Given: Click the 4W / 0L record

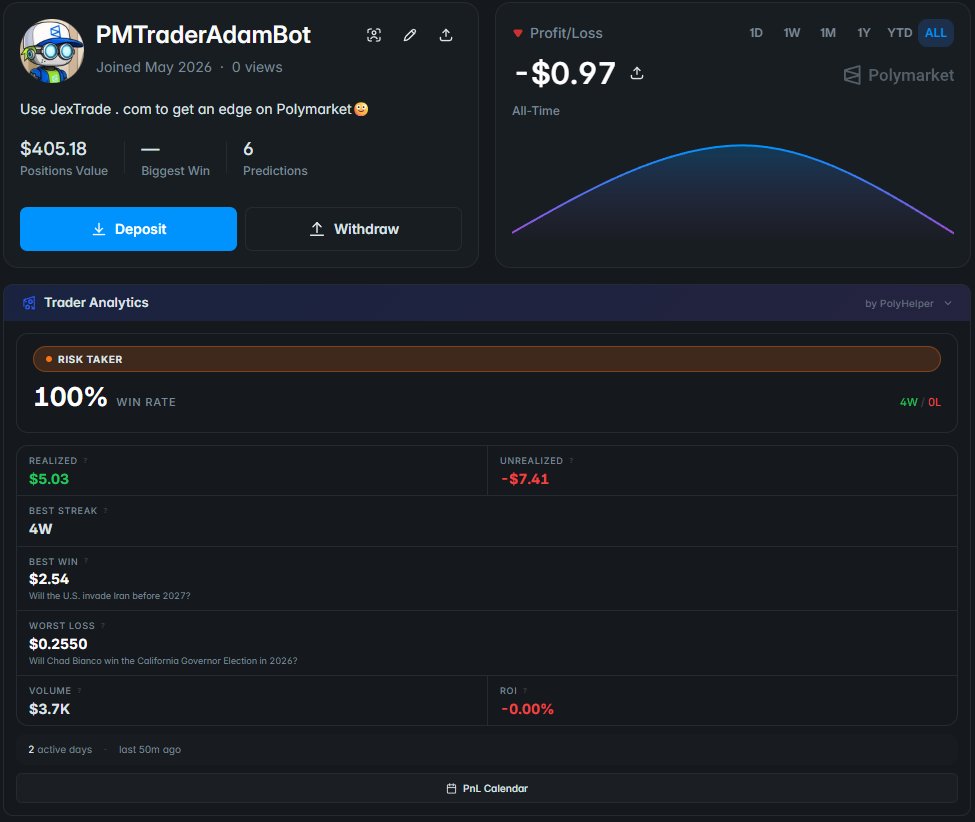Looking at the screenshot, I should point(920,402).
